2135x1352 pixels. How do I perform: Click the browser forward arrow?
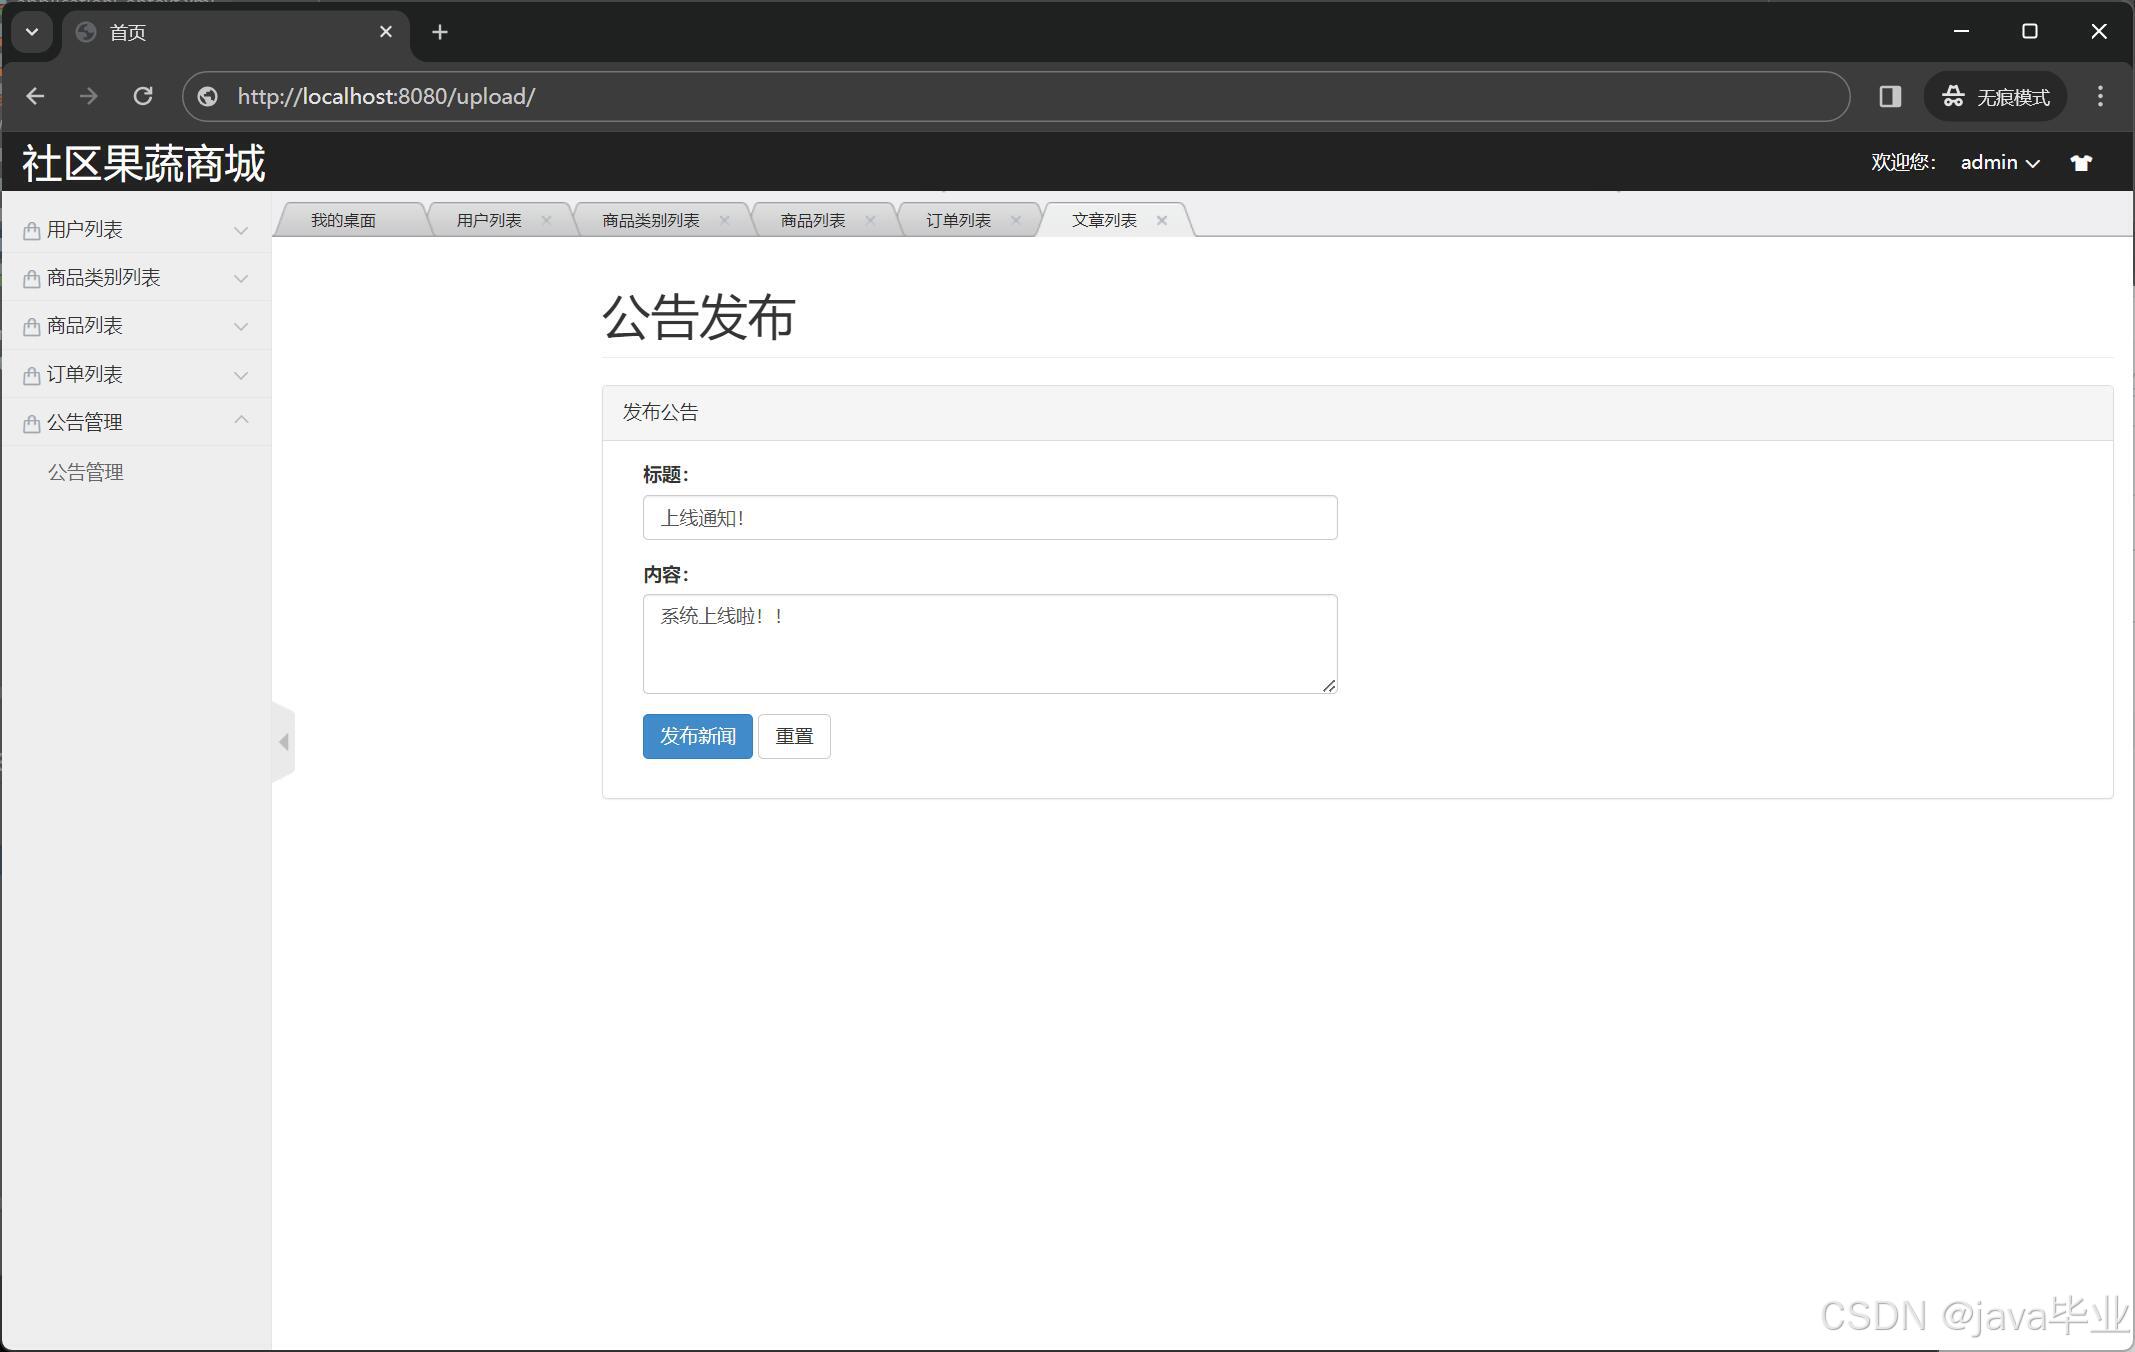(89, 96)
